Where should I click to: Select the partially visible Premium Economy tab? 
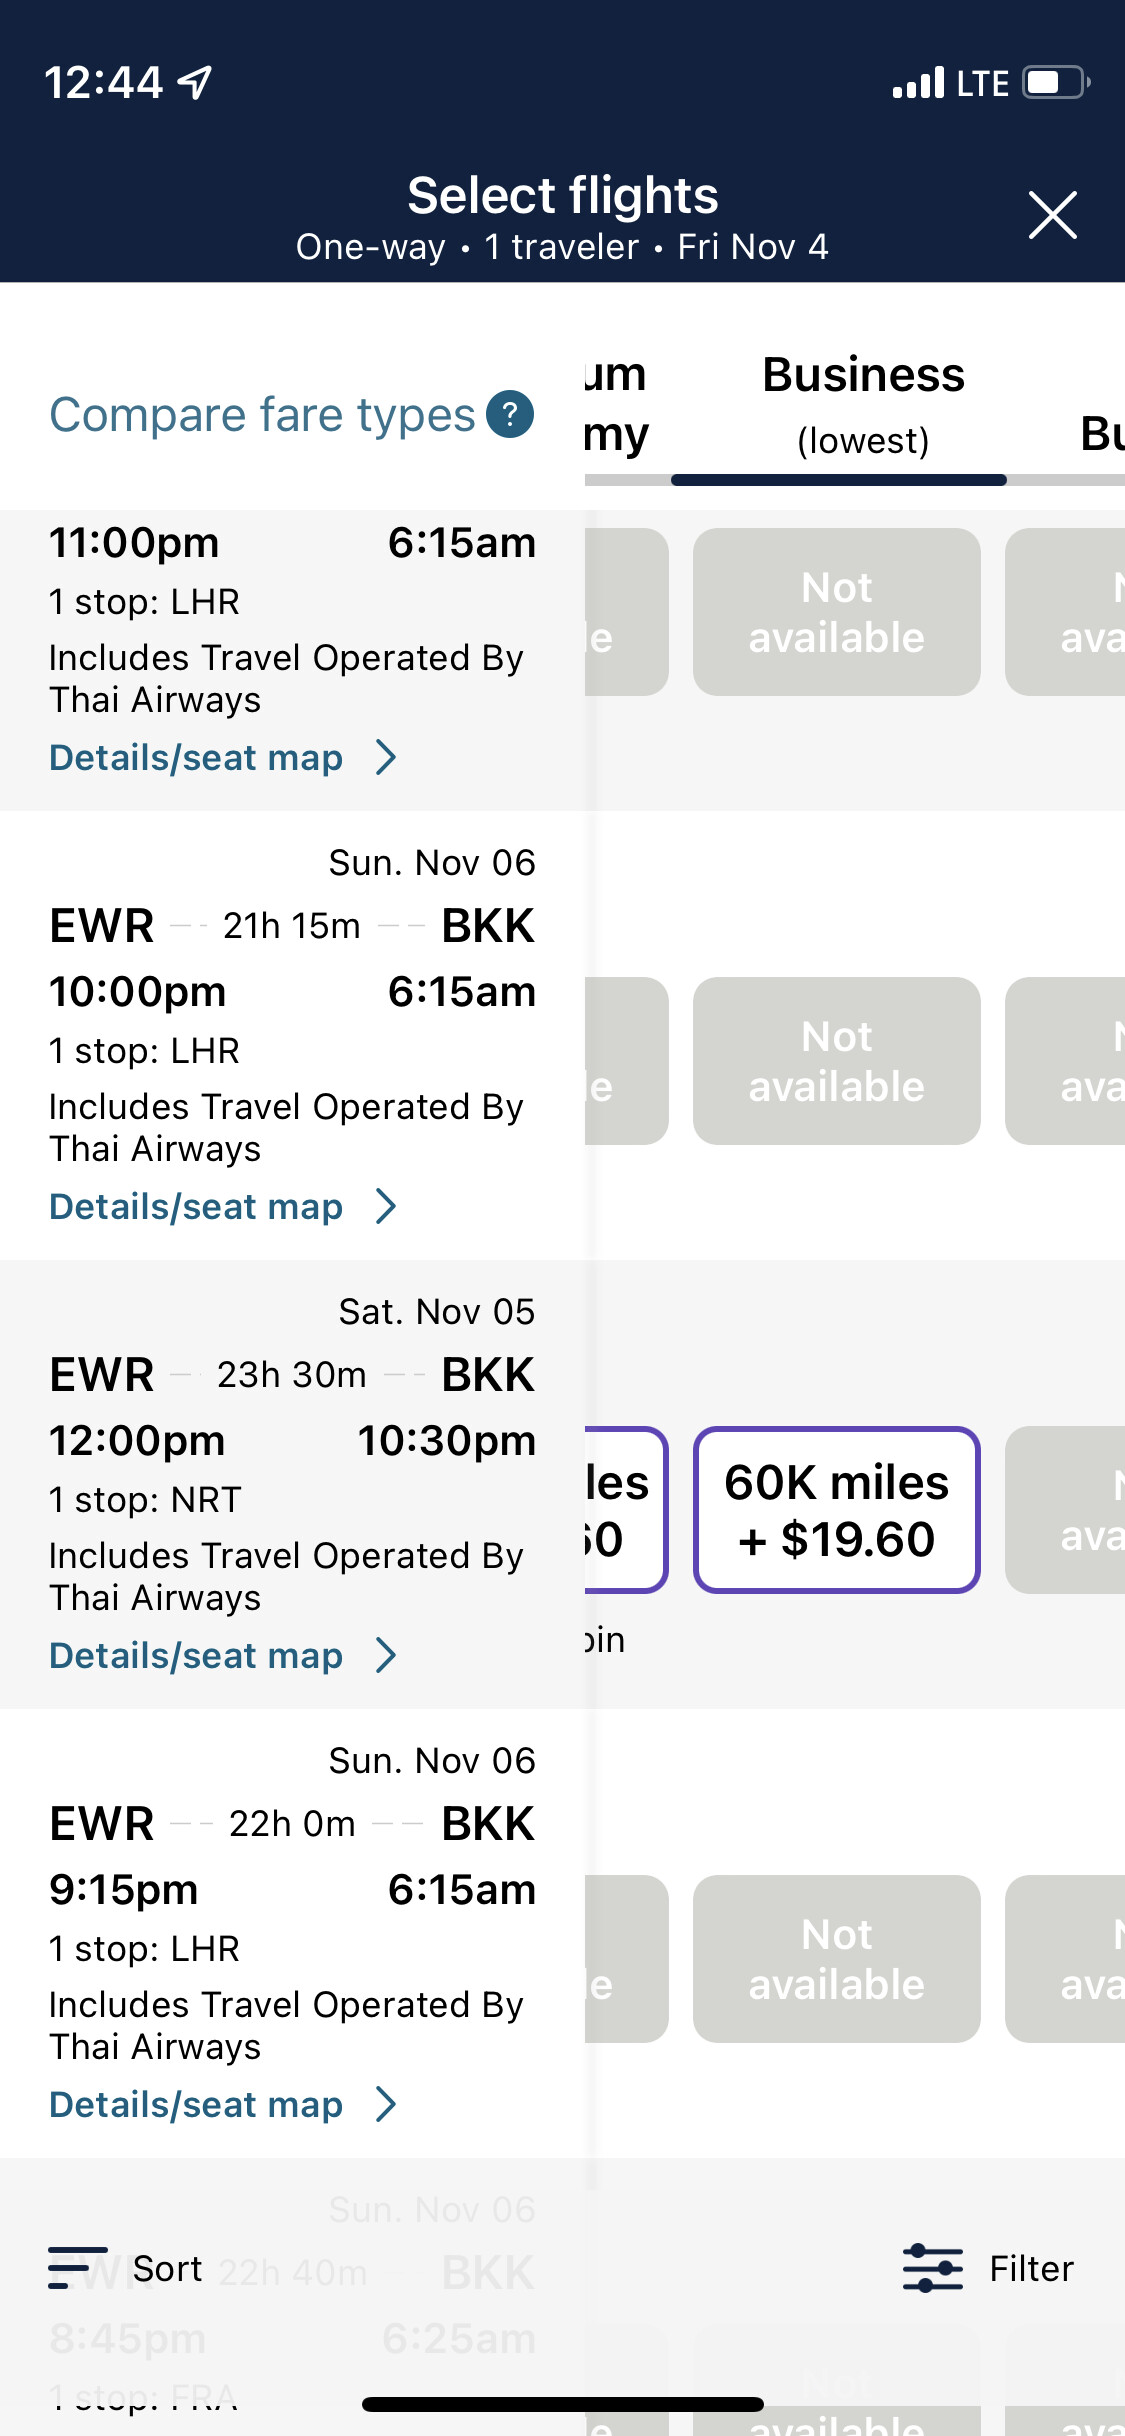pyautogui.click(x=616, y=405)
